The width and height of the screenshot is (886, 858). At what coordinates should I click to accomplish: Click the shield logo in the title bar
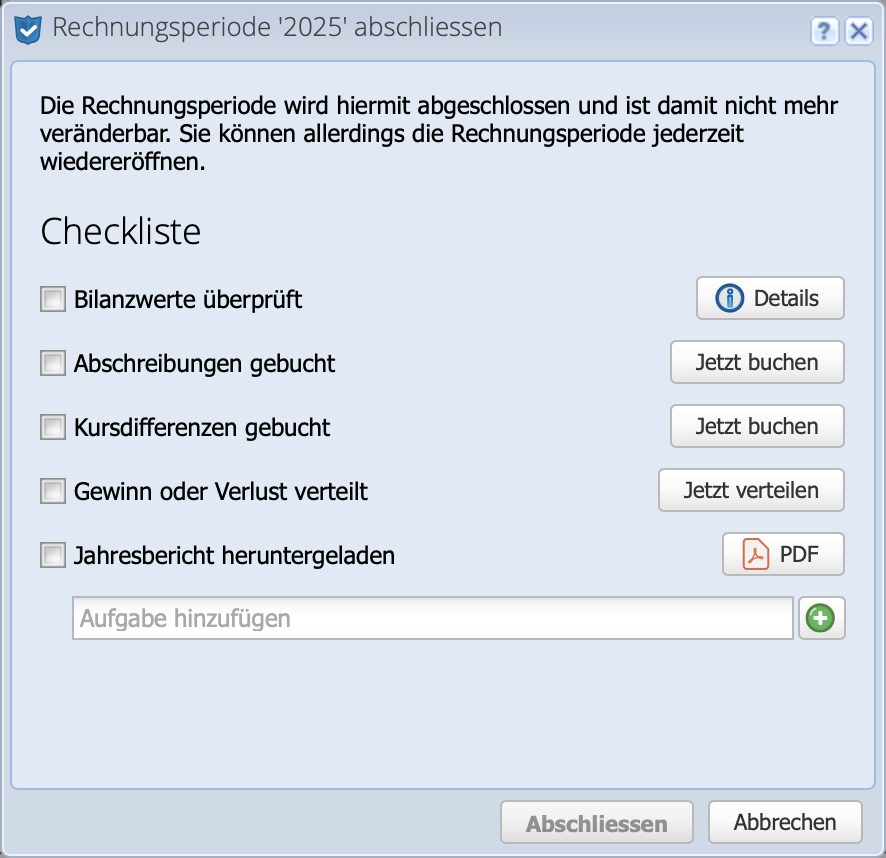tap(27, 28)
